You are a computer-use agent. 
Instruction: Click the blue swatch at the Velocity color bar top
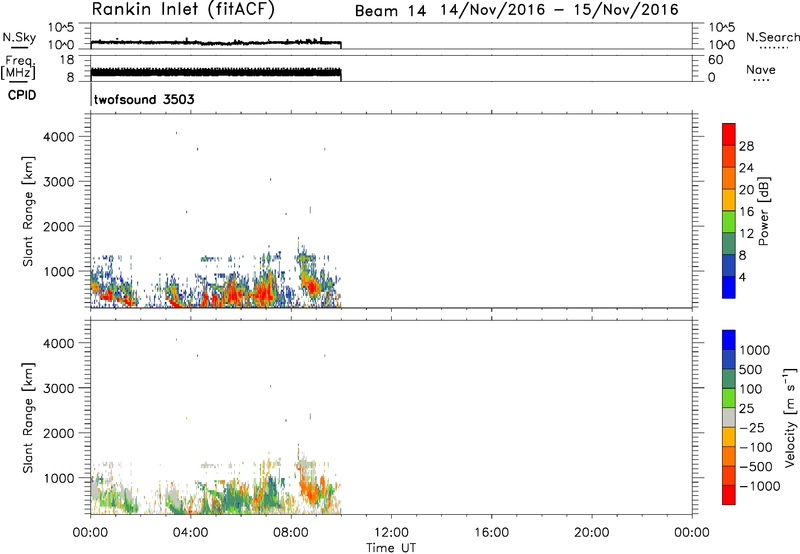pos(729,340)
